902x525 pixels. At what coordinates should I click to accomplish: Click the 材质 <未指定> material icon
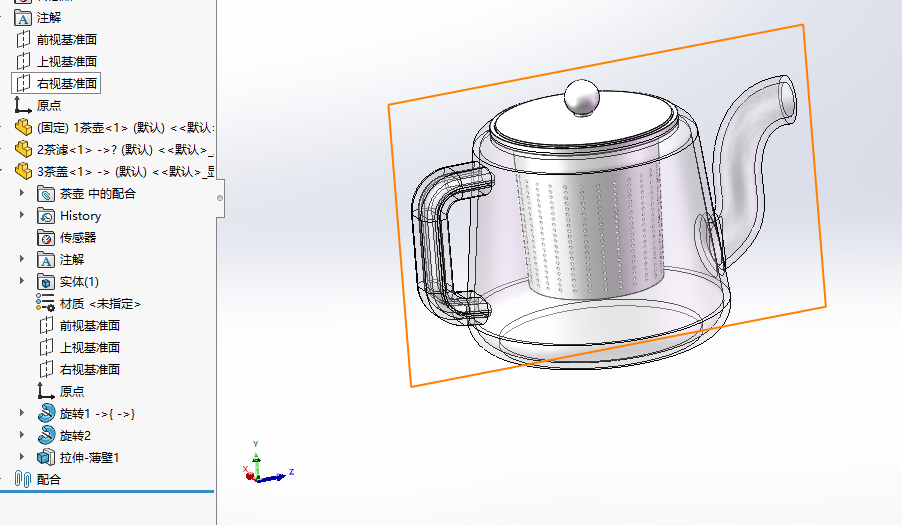pyautogui.click(x=45, y=303)
